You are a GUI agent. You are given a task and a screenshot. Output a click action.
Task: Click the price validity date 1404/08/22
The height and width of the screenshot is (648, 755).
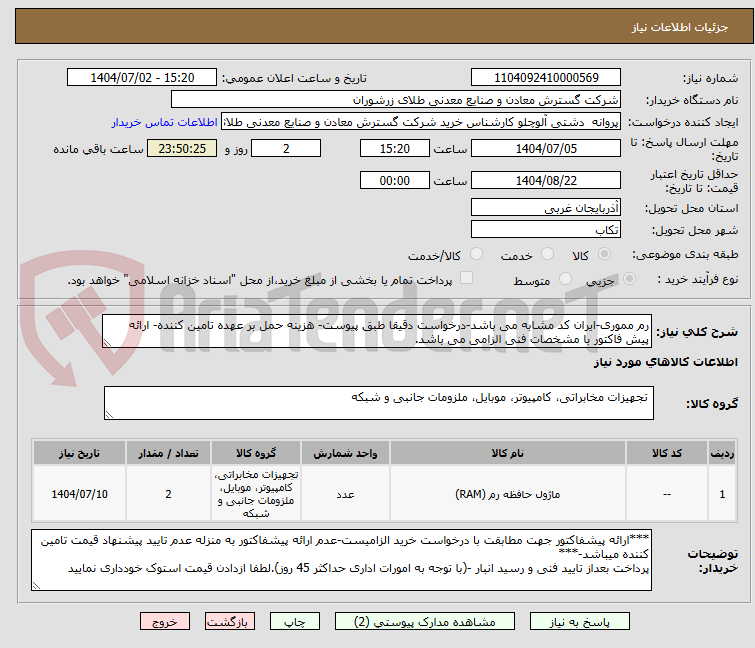[x=546, y=180]
